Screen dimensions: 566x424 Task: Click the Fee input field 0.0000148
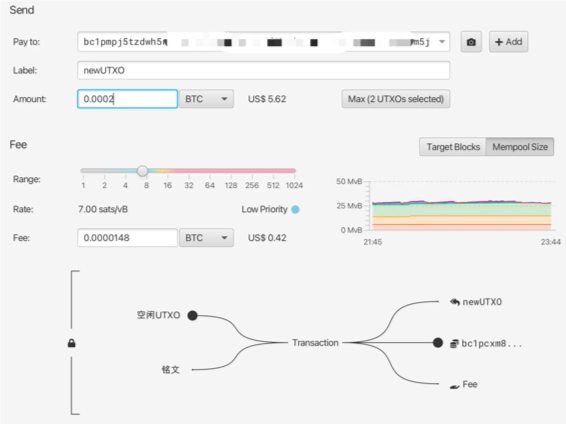pos(127,238)
